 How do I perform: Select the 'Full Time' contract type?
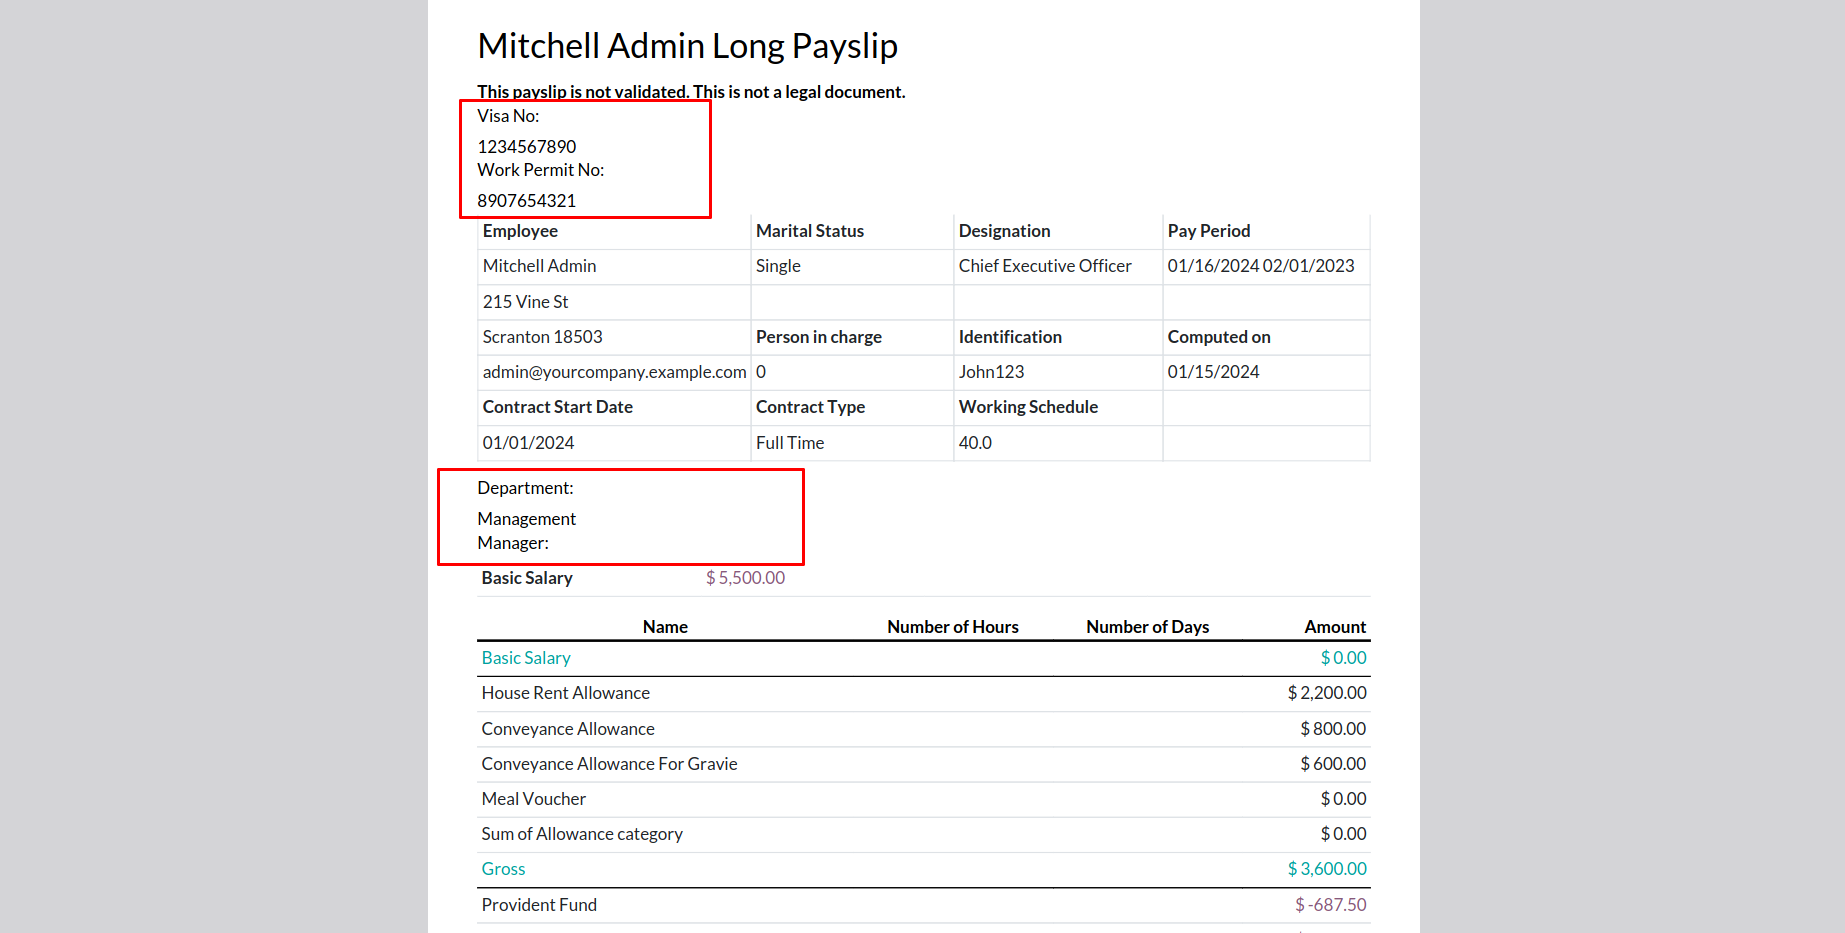[790, 443]
